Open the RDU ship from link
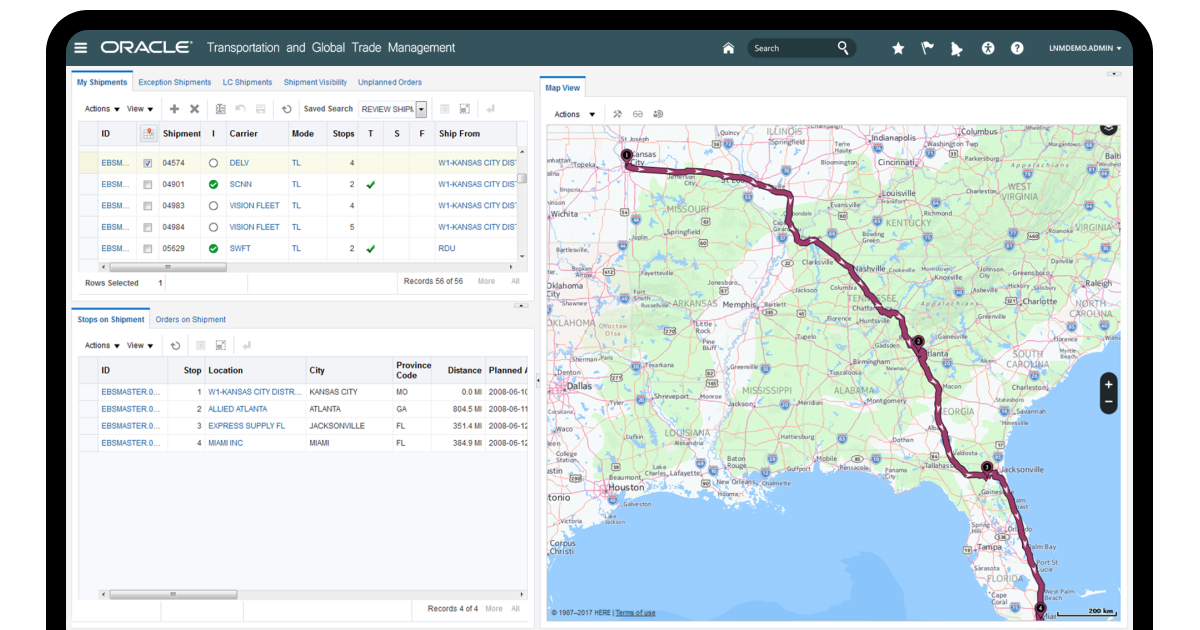Image resolution: width=1200 pixels, height=630 pixels. pos(446,248)
